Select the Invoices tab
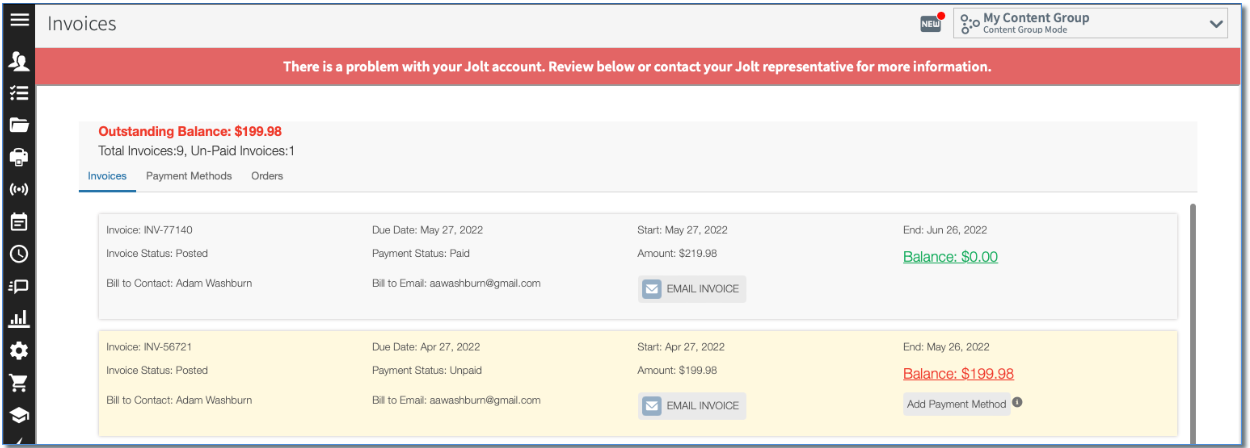 pyautogui.click(x=107, y=176)
